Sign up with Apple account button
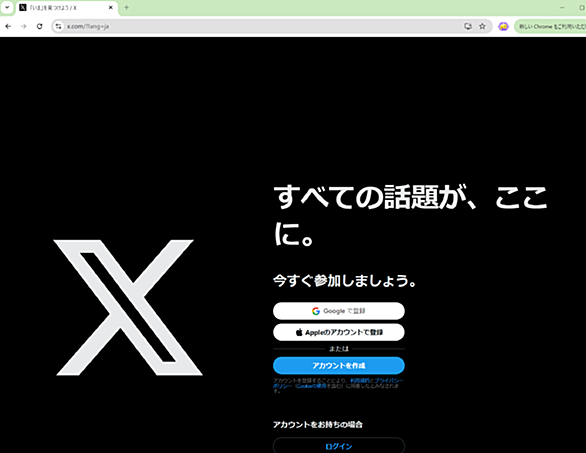The image size is (586, 453). [339, 332]
